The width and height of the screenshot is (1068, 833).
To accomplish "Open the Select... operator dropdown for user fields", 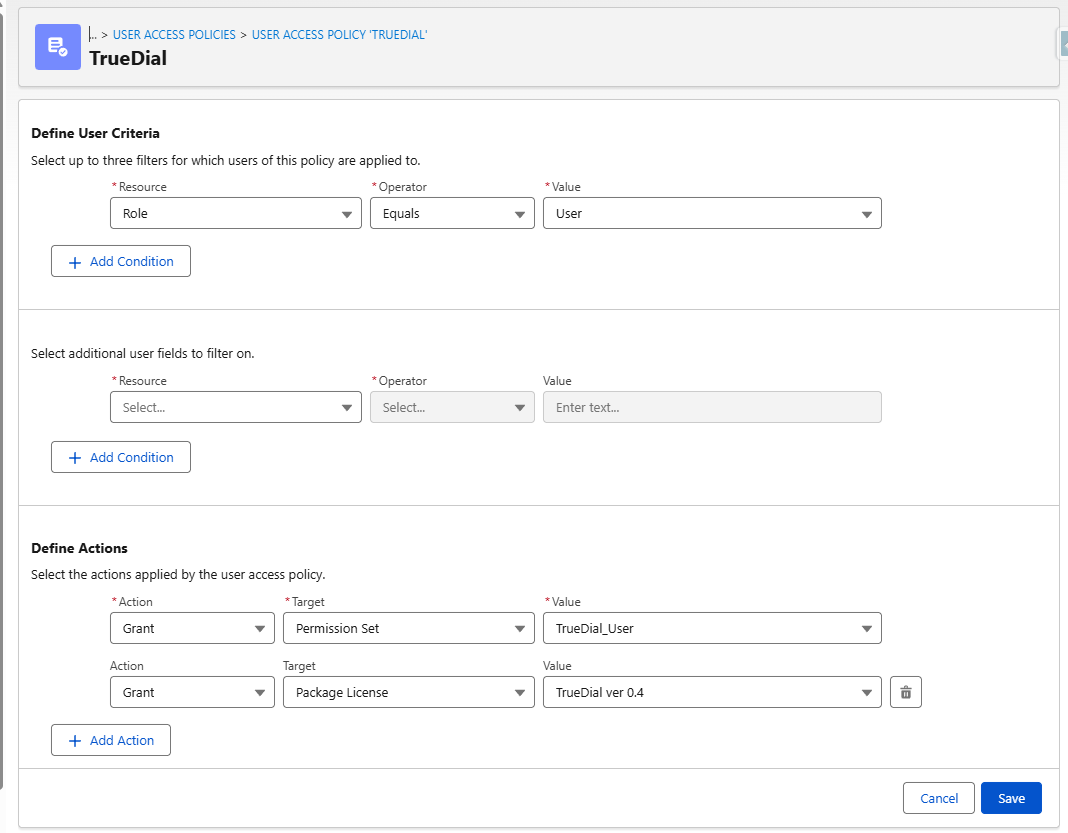I will pyautogui.click(x=519, y=407).
